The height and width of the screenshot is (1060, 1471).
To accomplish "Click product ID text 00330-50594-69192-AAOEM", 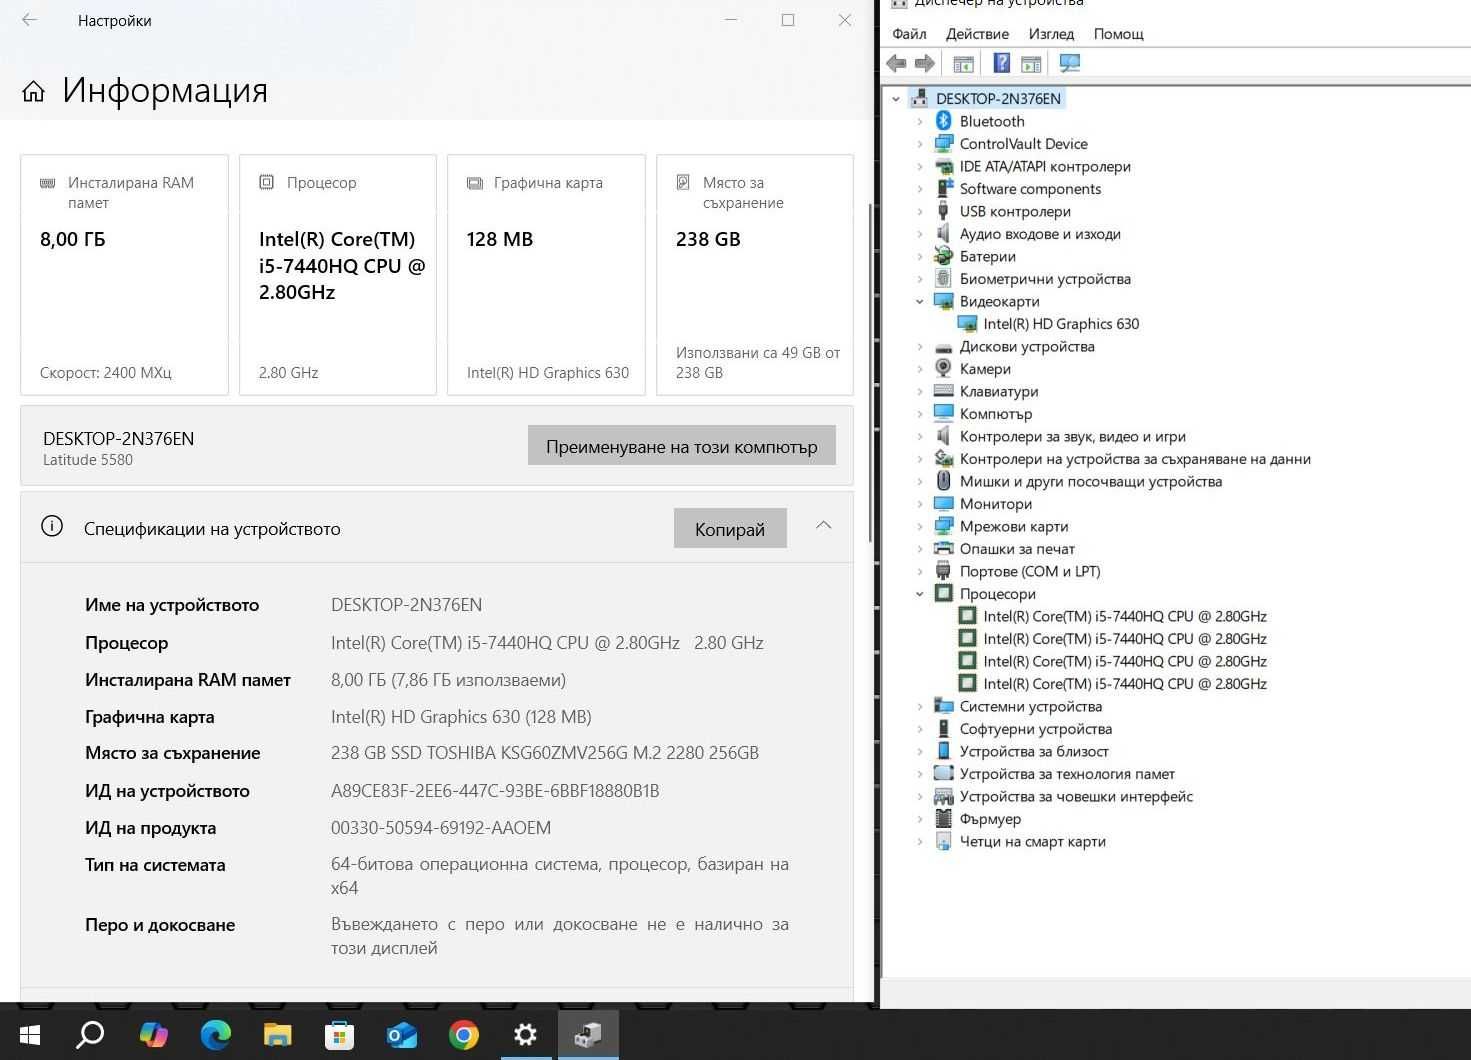I will [441, 828].
